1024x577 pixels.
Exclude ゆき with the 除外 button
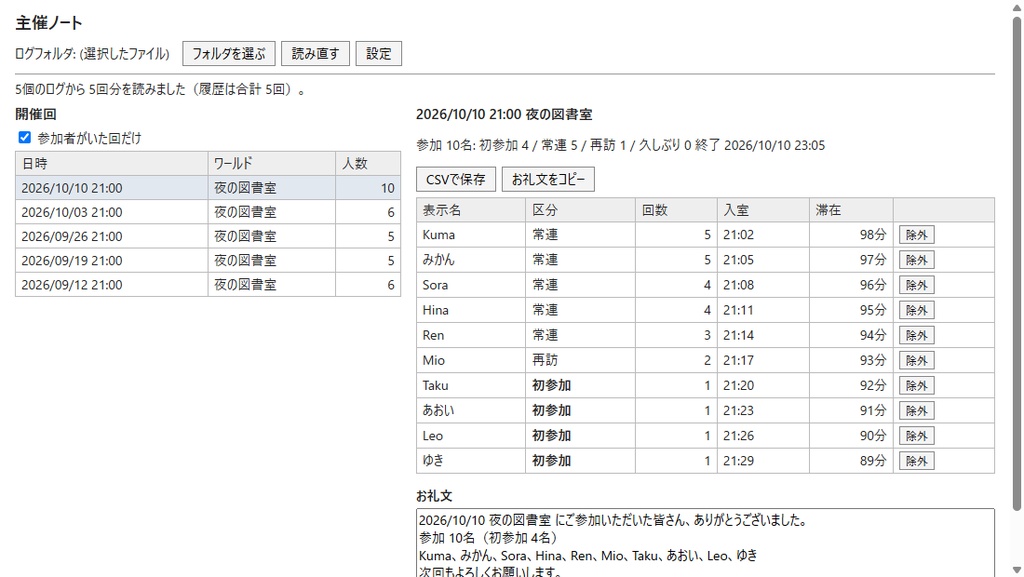(916, 461)
